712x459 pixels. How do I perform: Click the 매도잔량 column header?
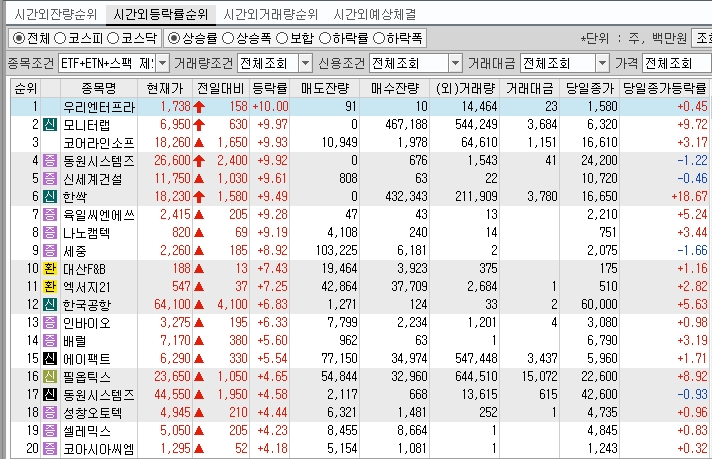click(x=325, y=88)
